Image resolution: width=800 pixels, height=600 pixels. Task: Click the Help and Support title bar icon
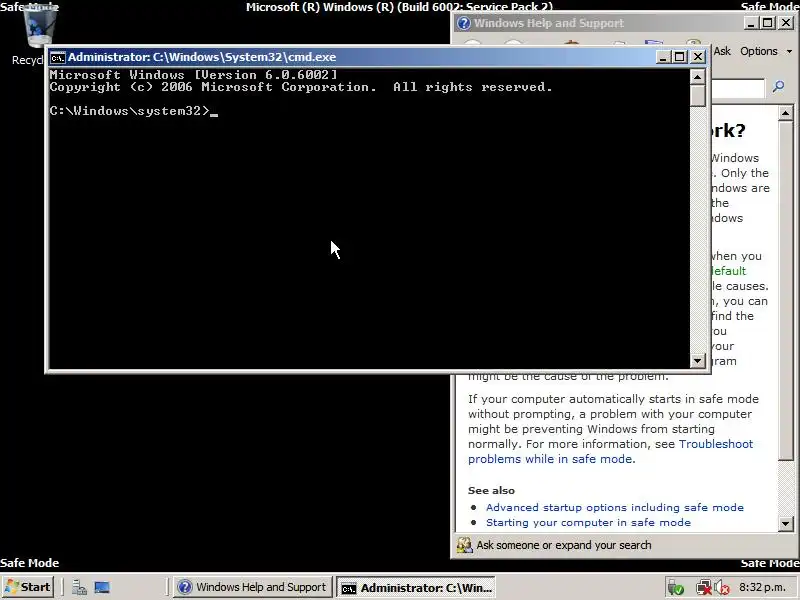pyautogui.click(x=464, y=23)
